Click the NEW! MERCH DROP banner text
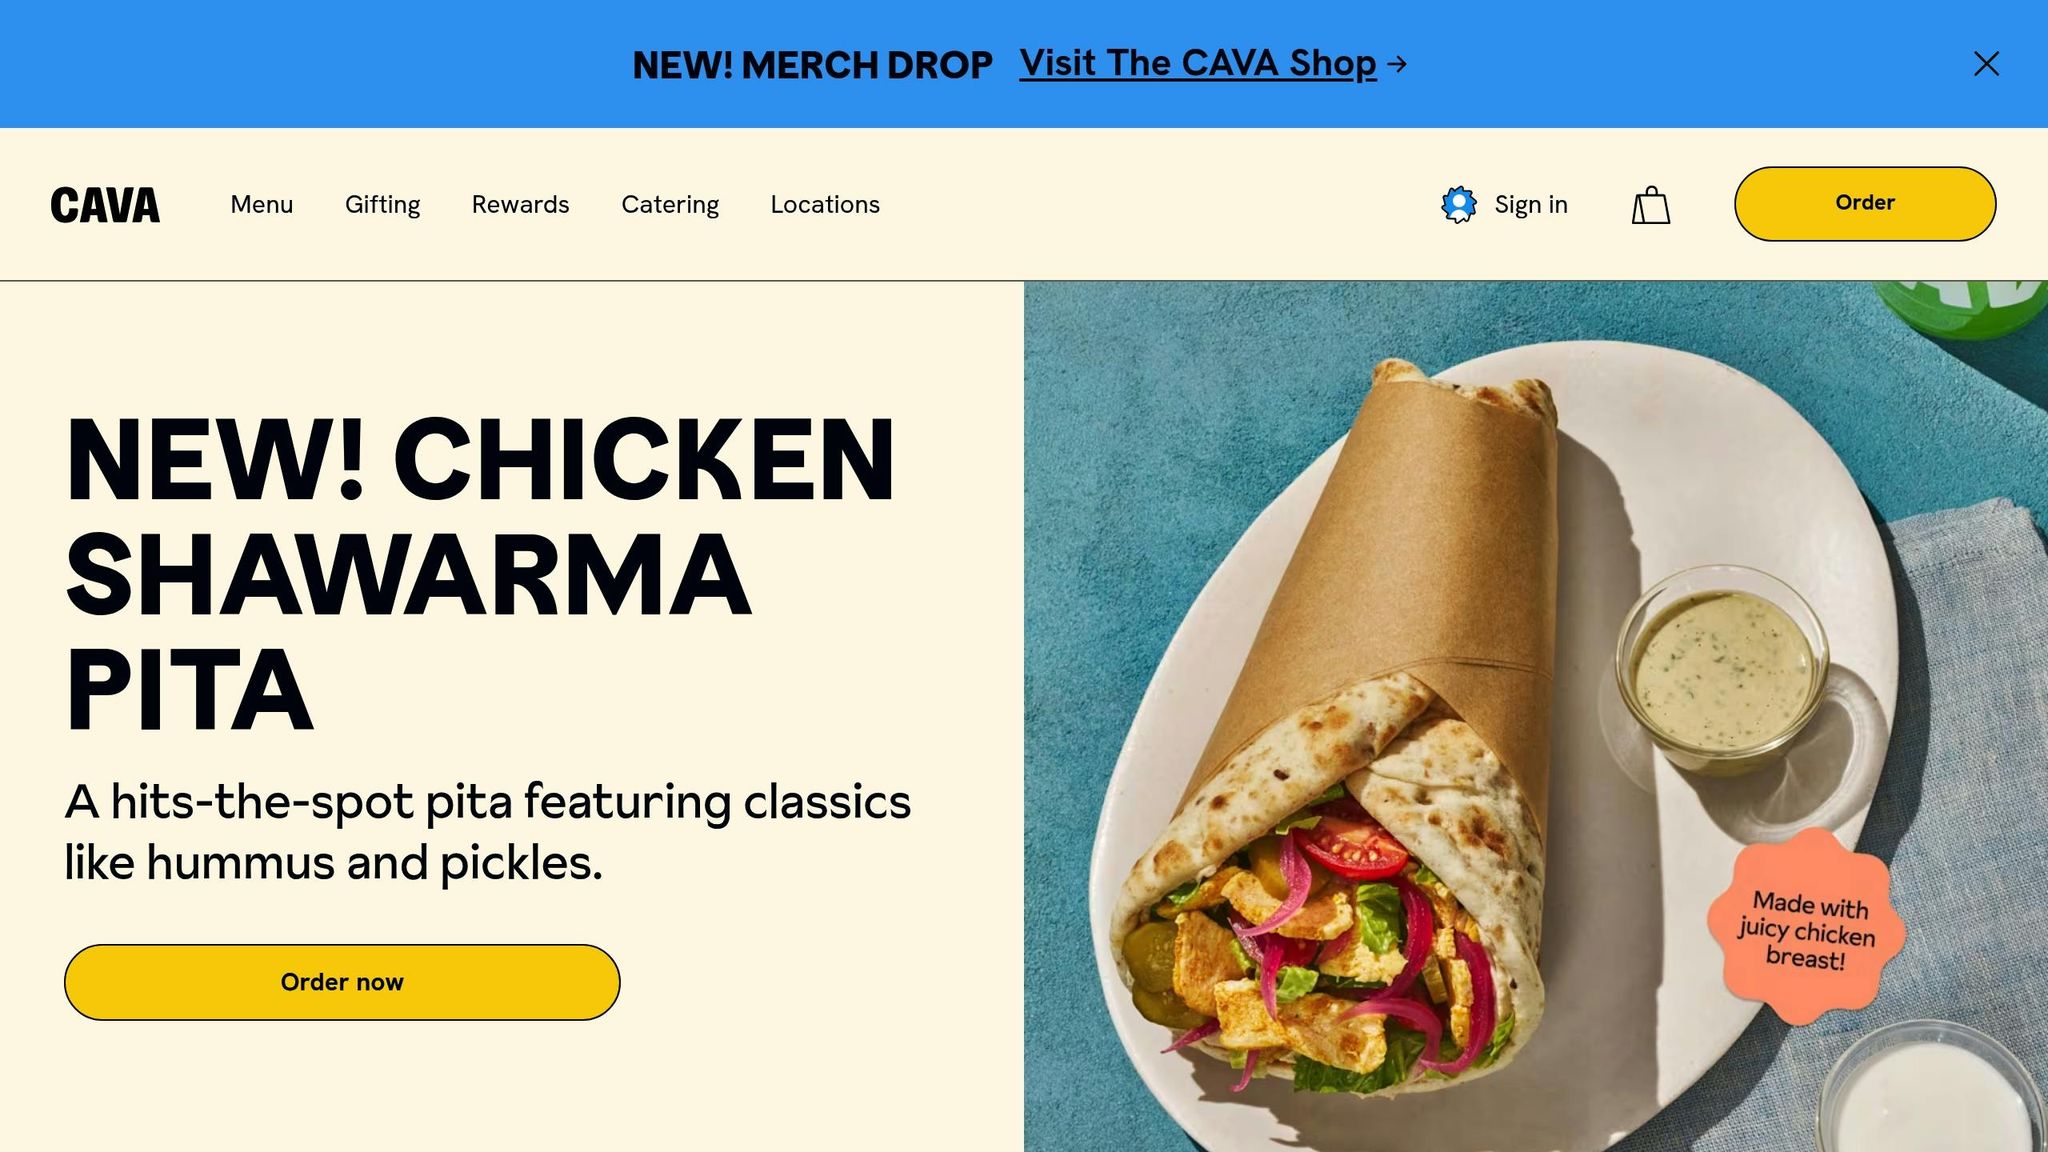The height and width of the screenshot is (1152, 2048). (x=812, y=65)
